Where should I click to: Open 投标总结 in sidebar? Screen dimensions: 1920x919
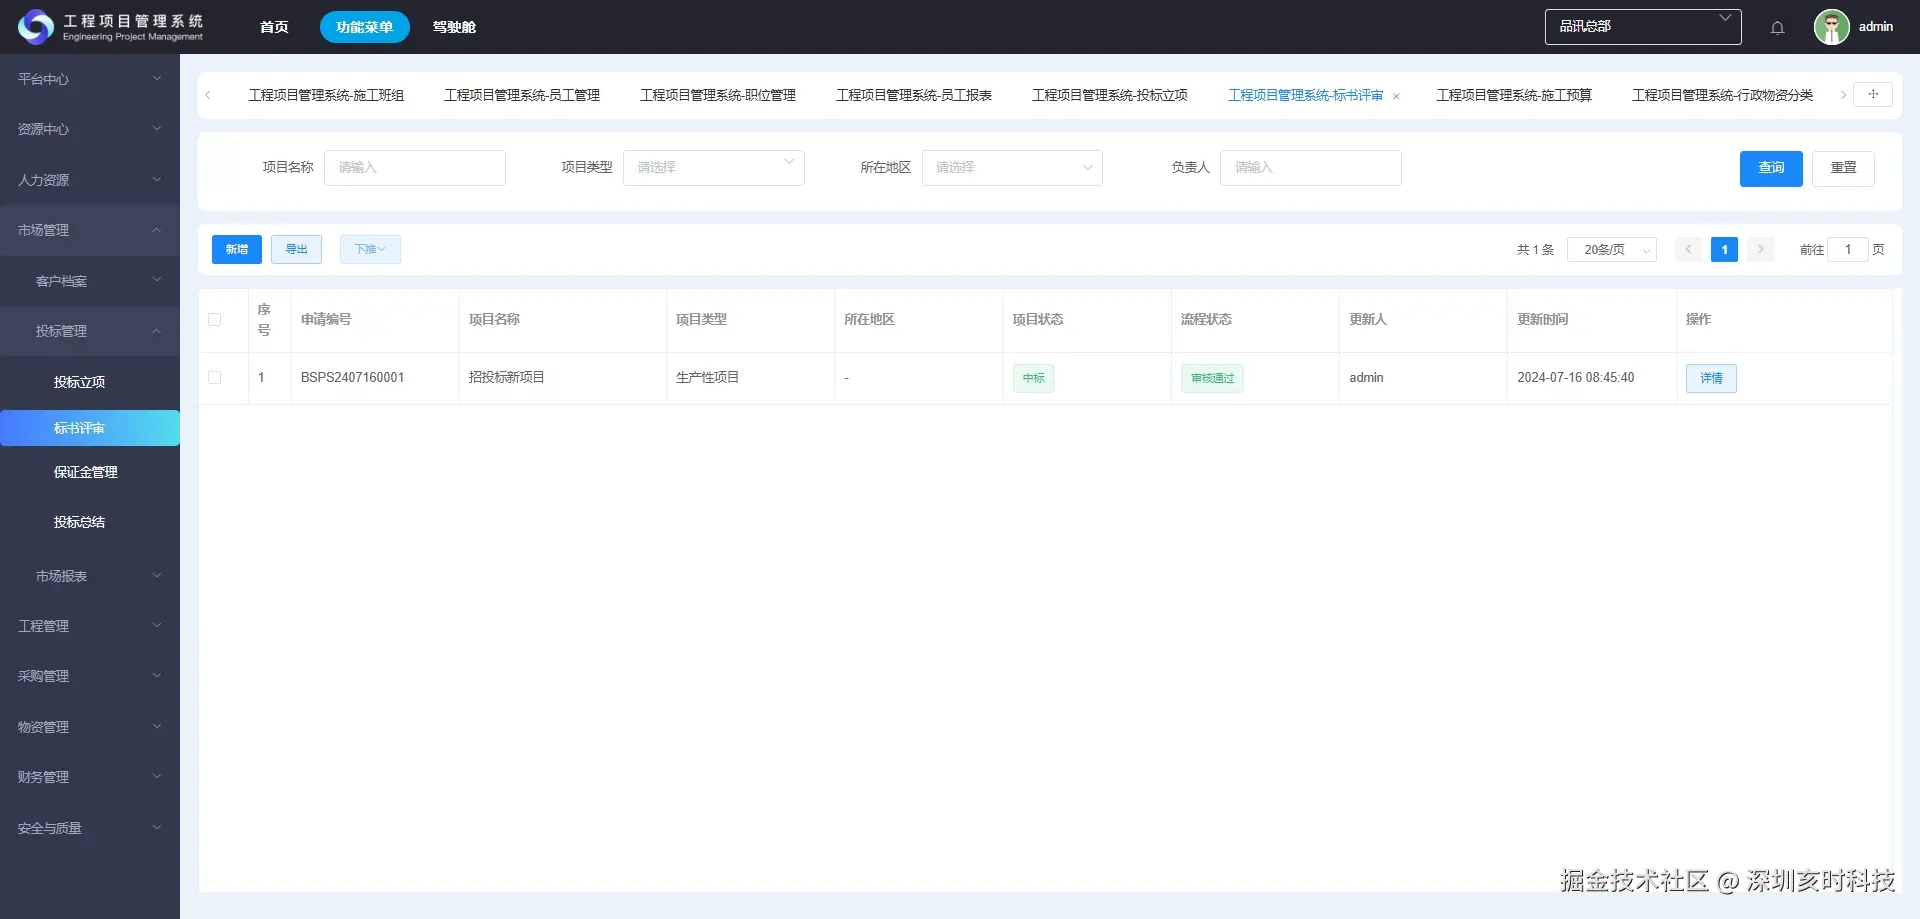90,522
